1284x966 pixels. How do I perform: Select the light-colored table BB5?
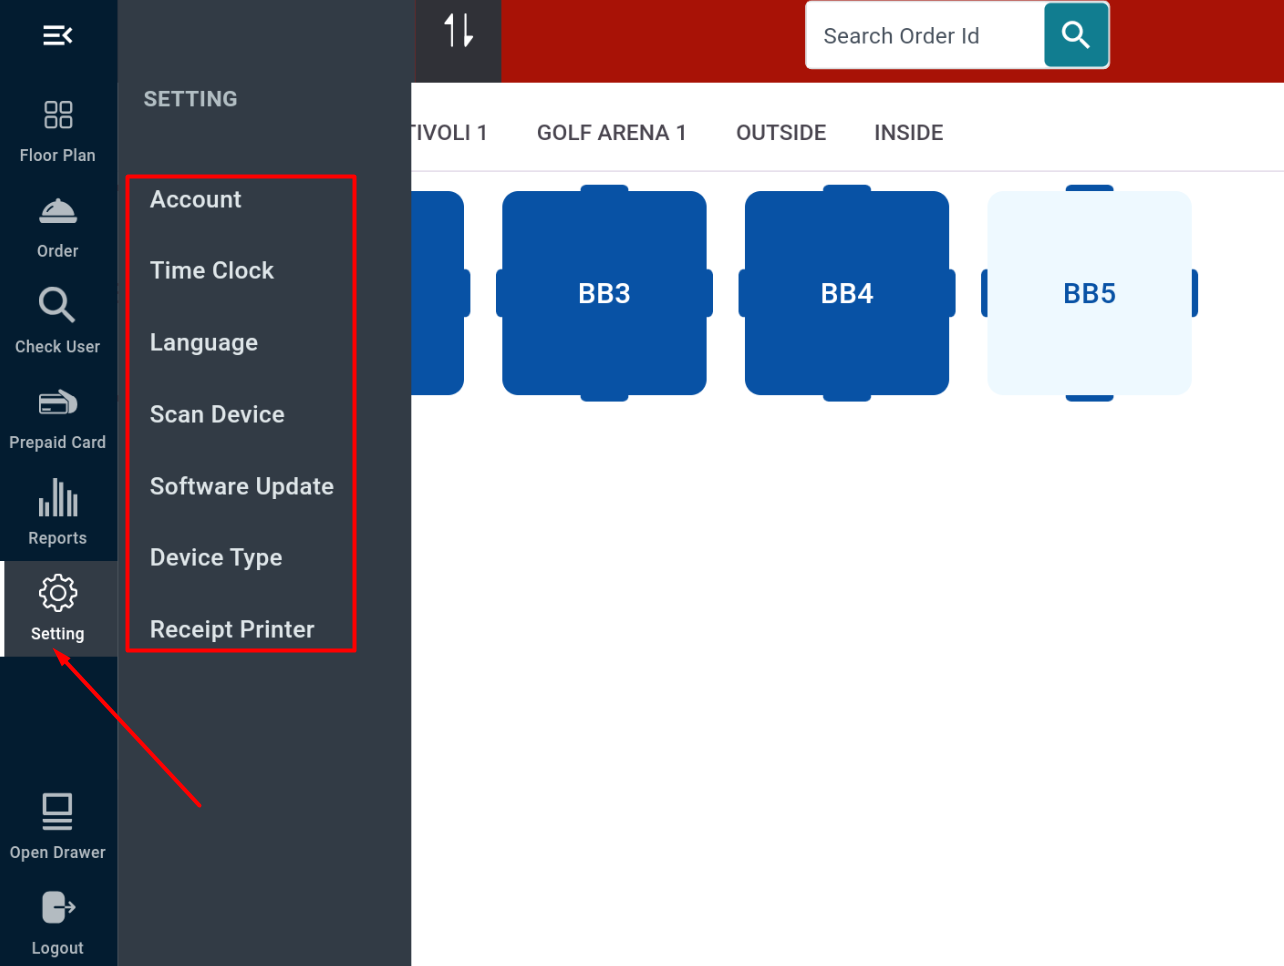click(1089, 293)
